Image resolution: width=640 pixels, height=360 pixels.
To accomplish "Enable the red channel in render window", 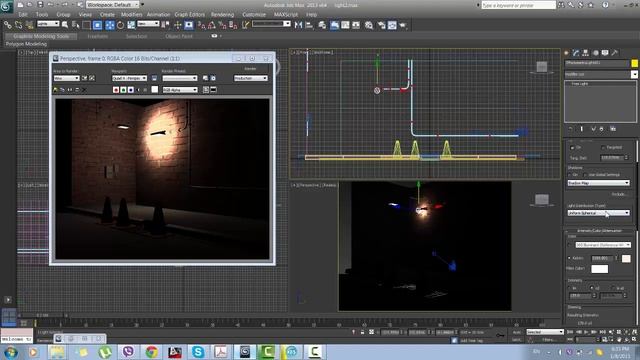I will click(x=116, y=89).
